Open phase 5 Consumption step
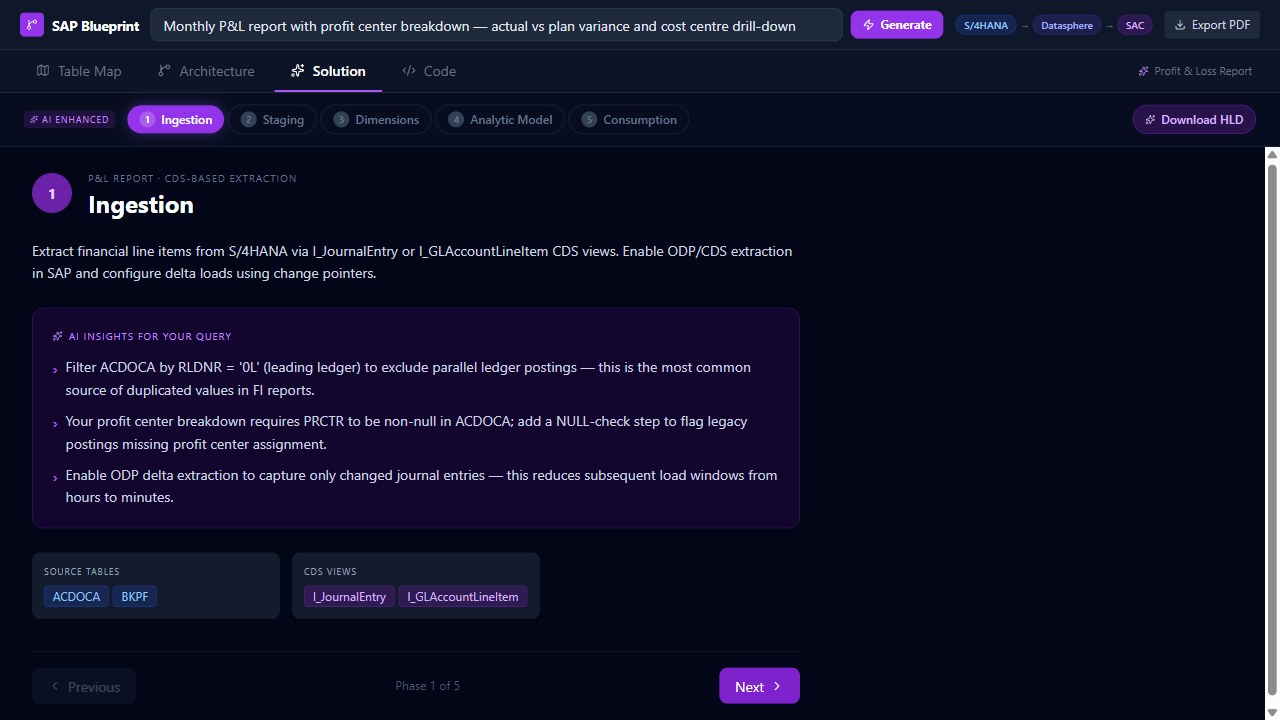 (629, 120)
